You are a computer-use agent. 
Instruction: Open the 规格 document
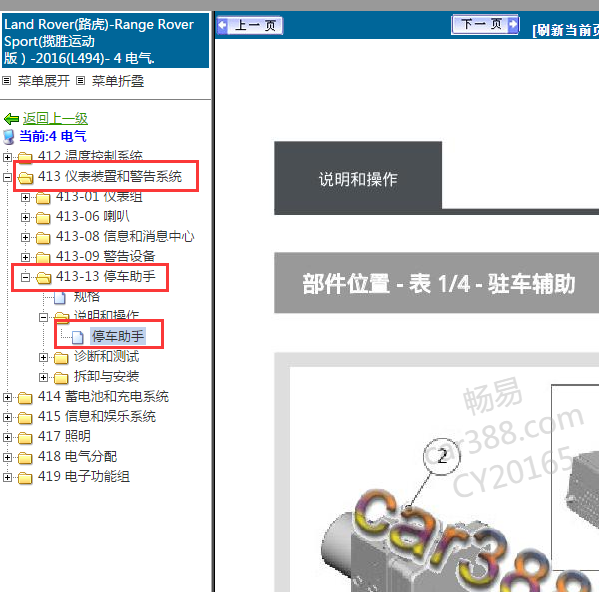[x=87, y=296]
